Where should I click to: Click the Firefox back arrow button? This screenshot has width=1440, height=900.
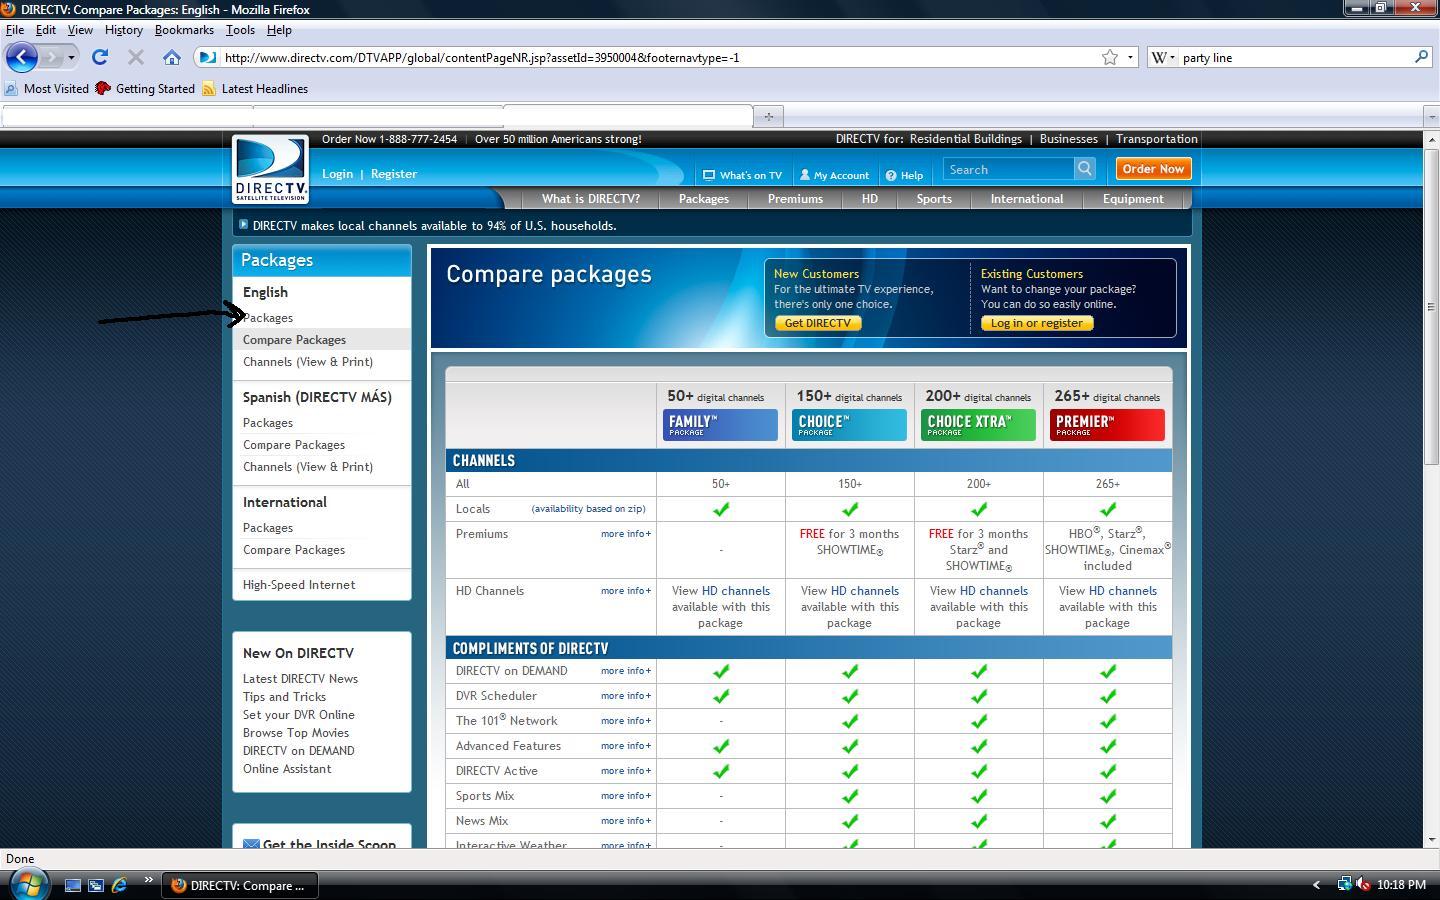[x=21, y=57]
